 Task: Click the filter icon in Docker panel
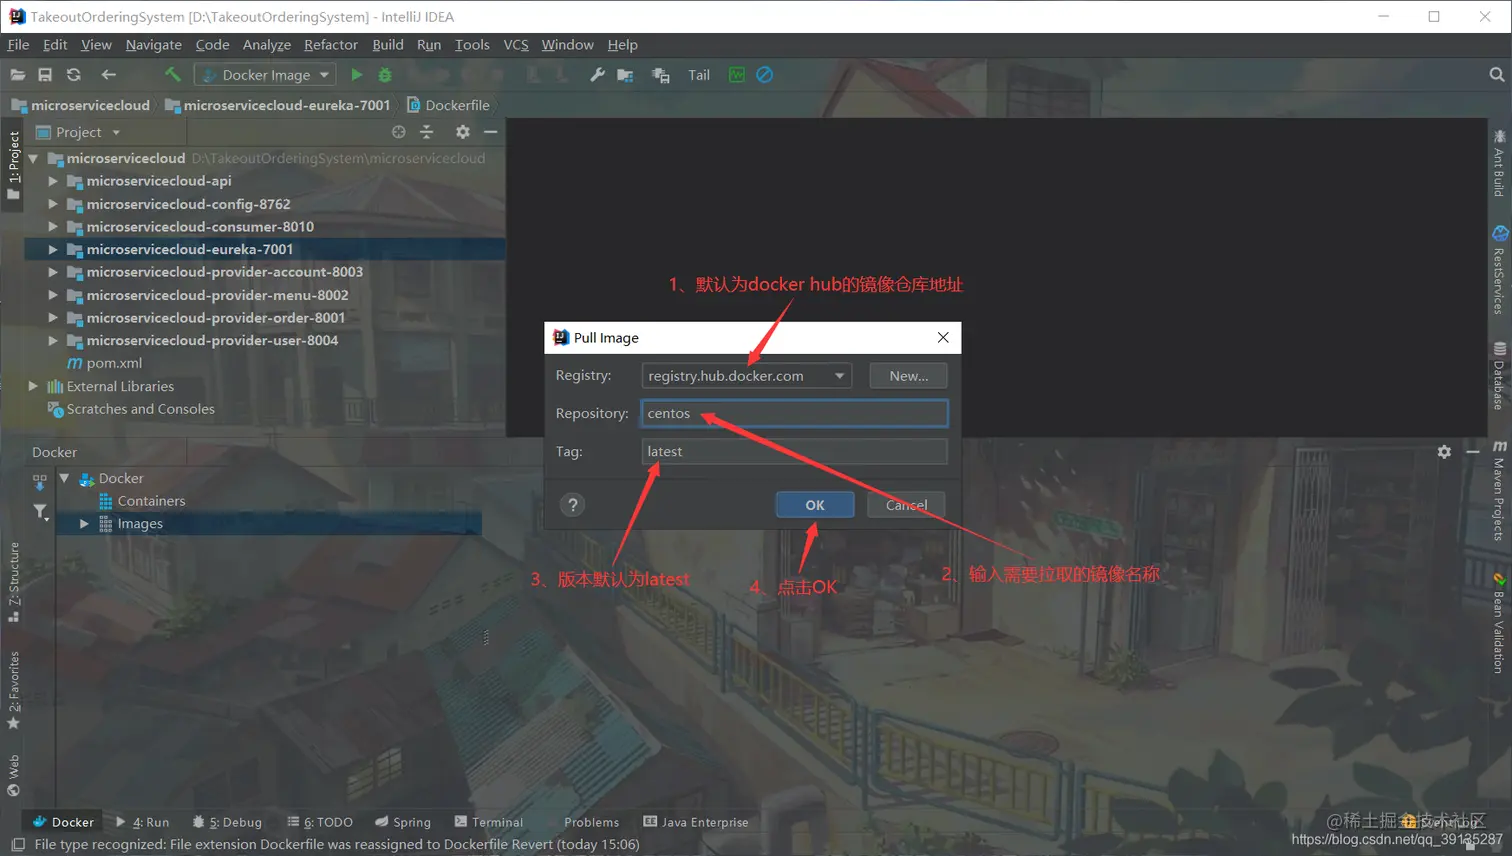(x=40, y=512)
